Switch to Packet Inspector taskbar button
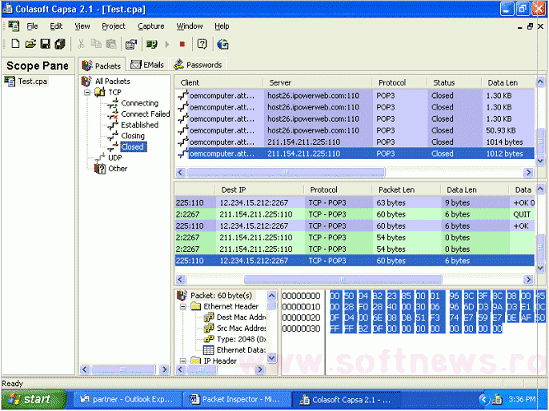 pos(237,399)
